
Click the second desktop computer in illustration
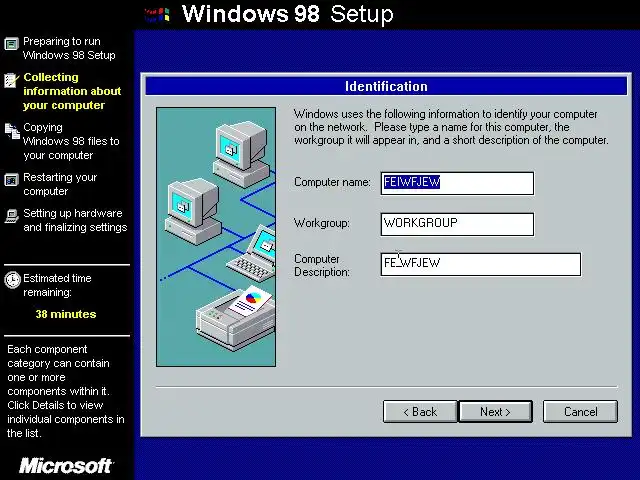[x=193, y=211]
